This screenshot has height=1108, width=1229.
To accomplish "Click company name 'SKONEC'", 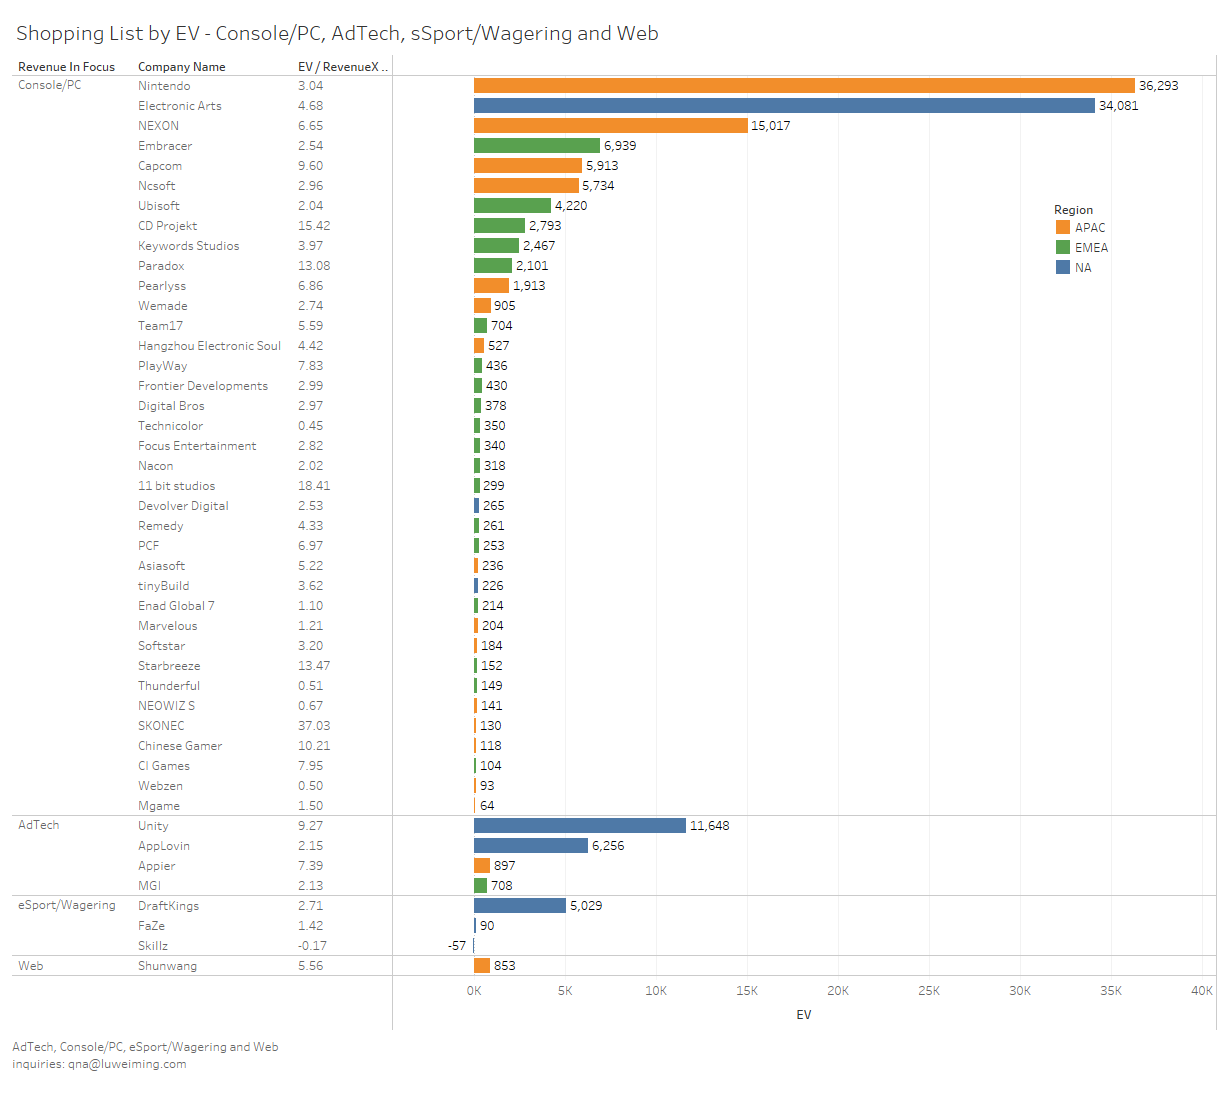I will click(x=161, y=726).
